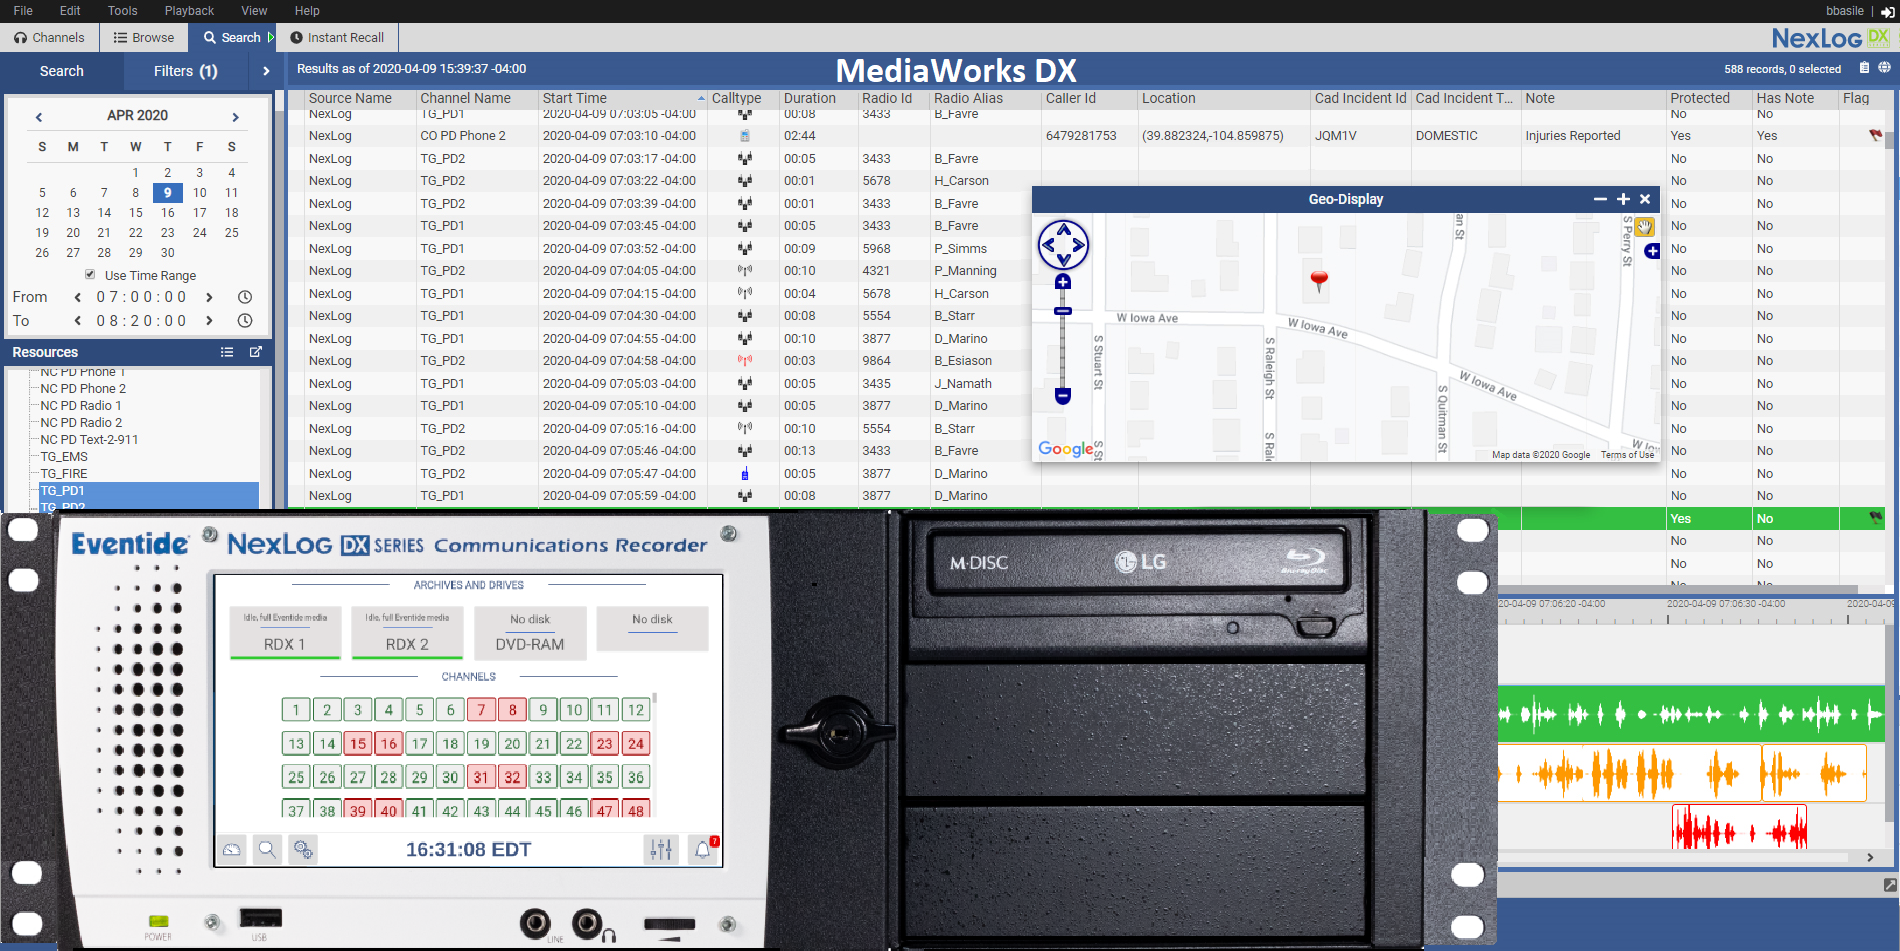1900x951 pixels.
Task: Open the Help menu
Action: (x=307, y=11)
